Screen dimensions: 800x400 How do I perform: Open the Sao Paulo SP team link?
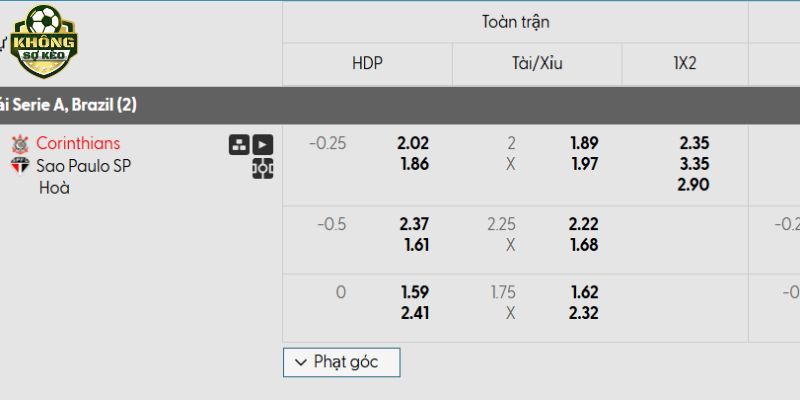tap(83, 166)
